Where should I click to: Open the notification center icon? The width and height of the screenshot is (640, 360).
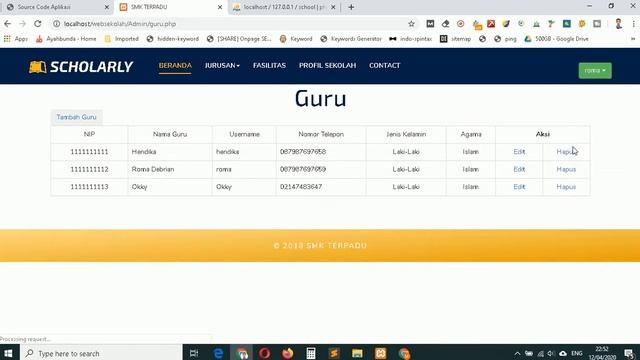[629, 353]
